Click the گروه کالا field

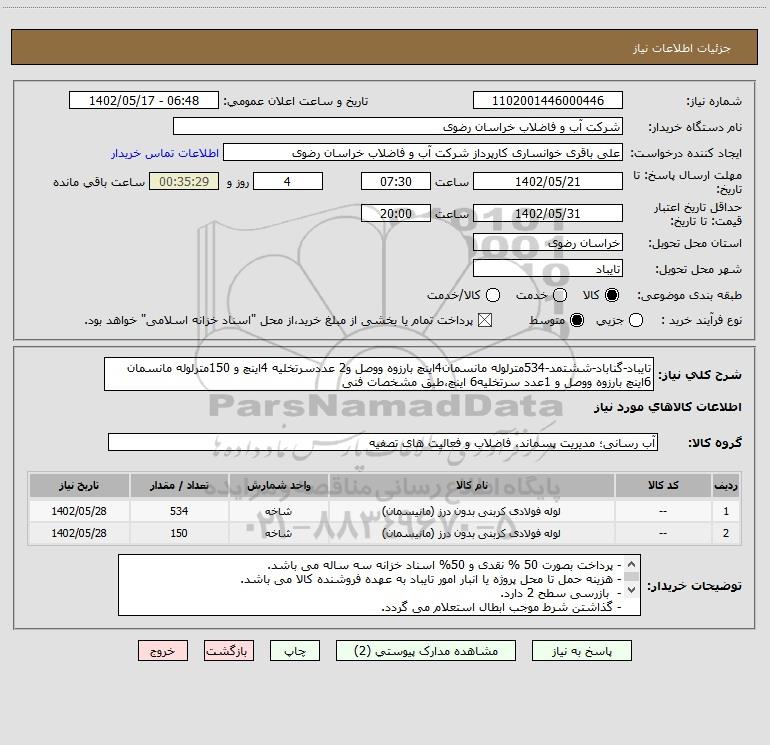pyautogui.click(x=383, y=442)
